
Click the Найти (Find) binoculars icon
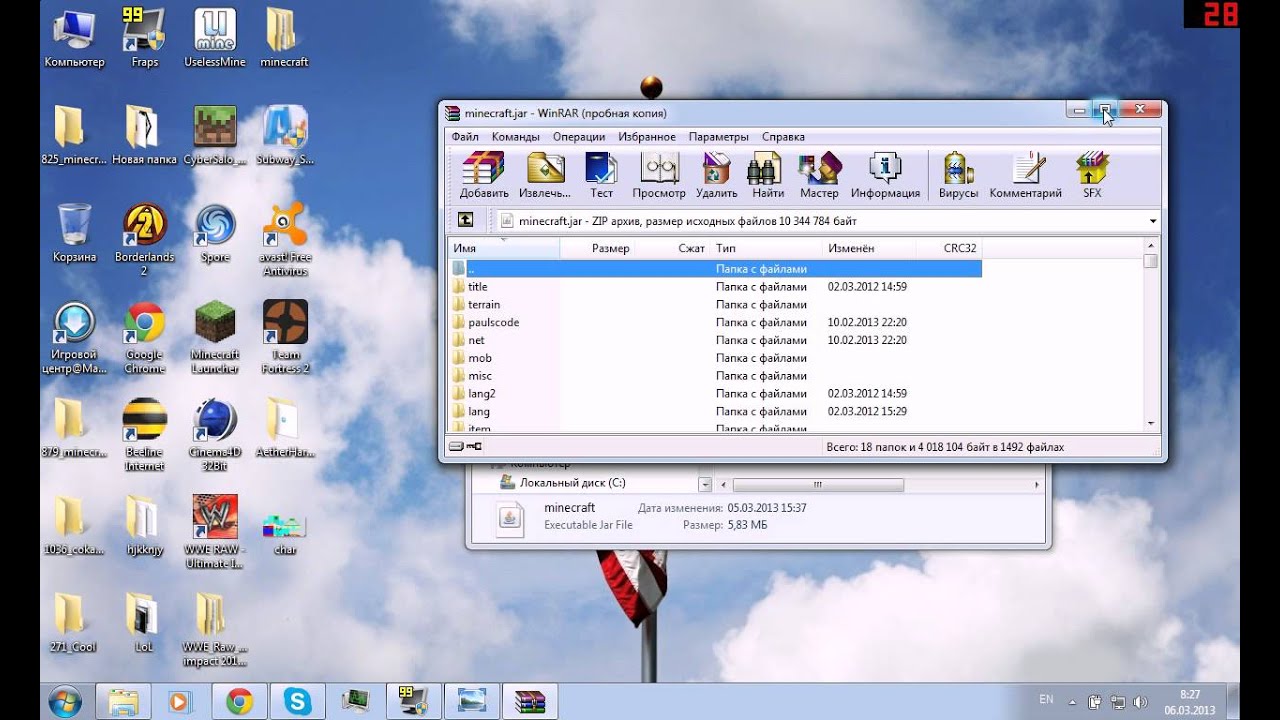pos(767,175)
